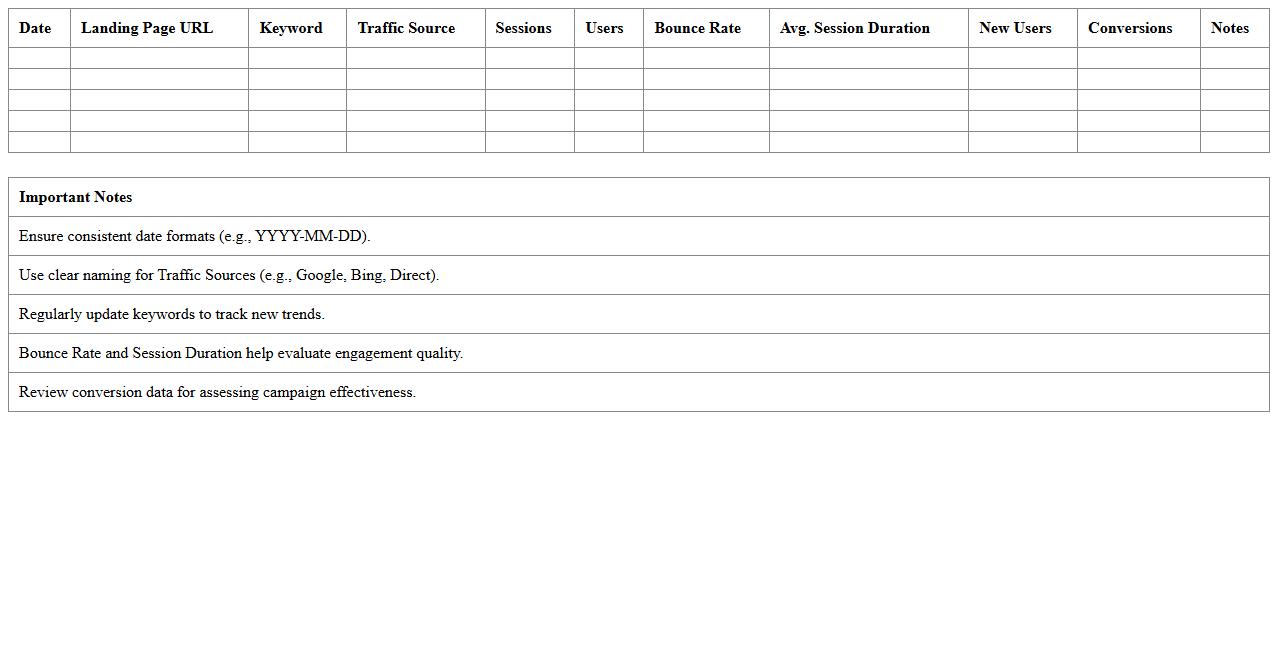Select the Traffic Source header cell
1278x650 pixels.
click(x=406, y=28)
